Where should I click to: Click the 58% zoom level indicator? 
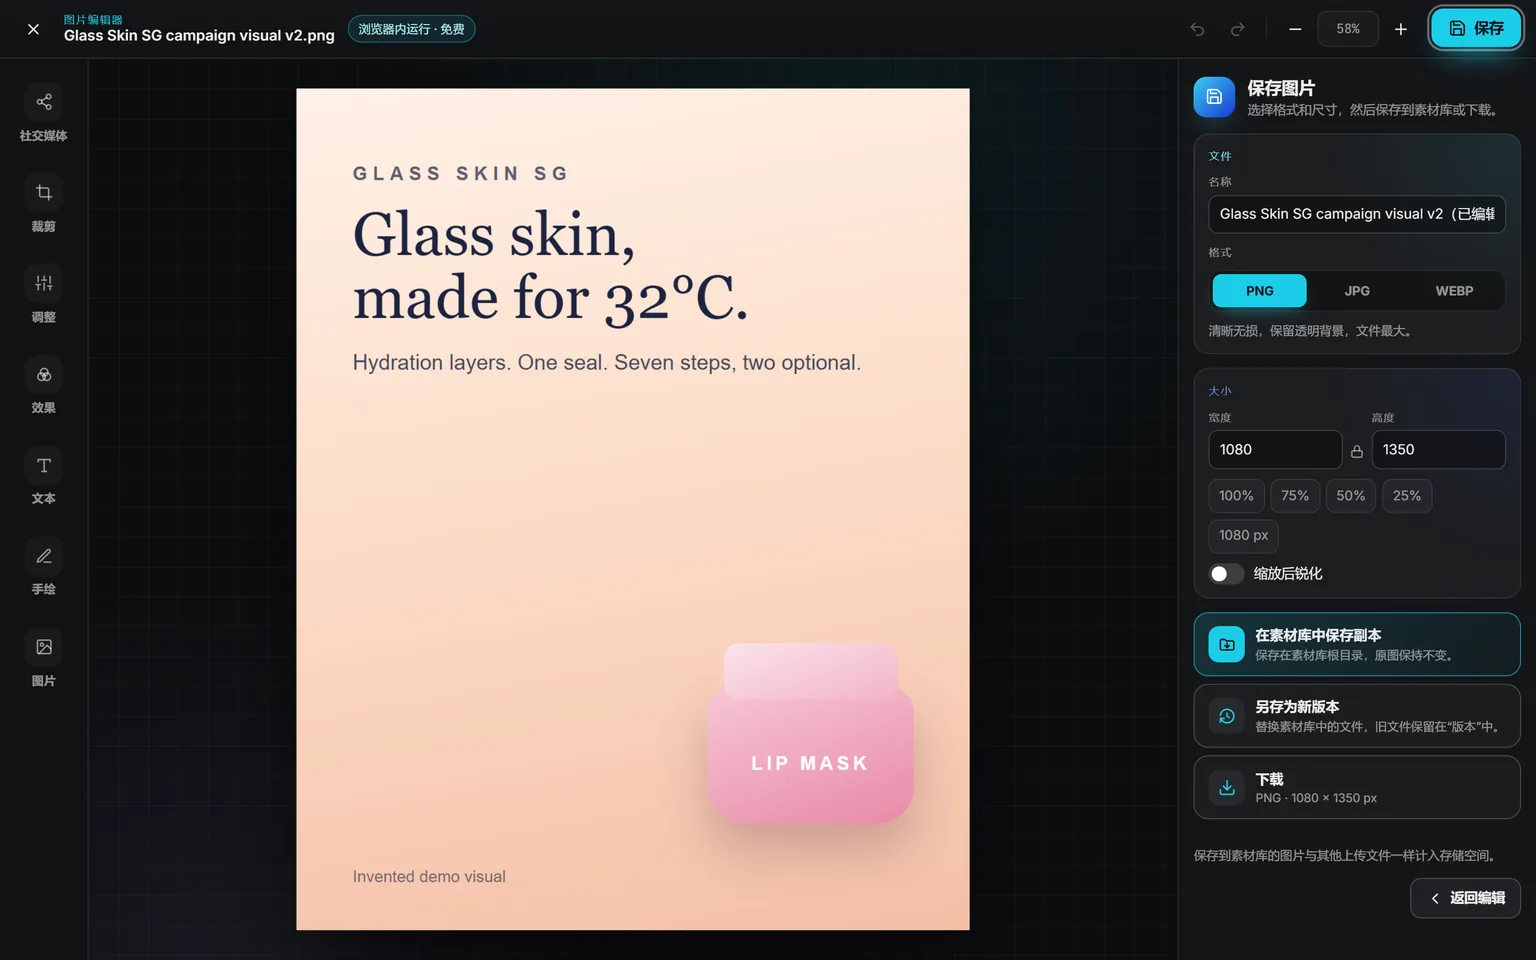tap(1348, 29)
